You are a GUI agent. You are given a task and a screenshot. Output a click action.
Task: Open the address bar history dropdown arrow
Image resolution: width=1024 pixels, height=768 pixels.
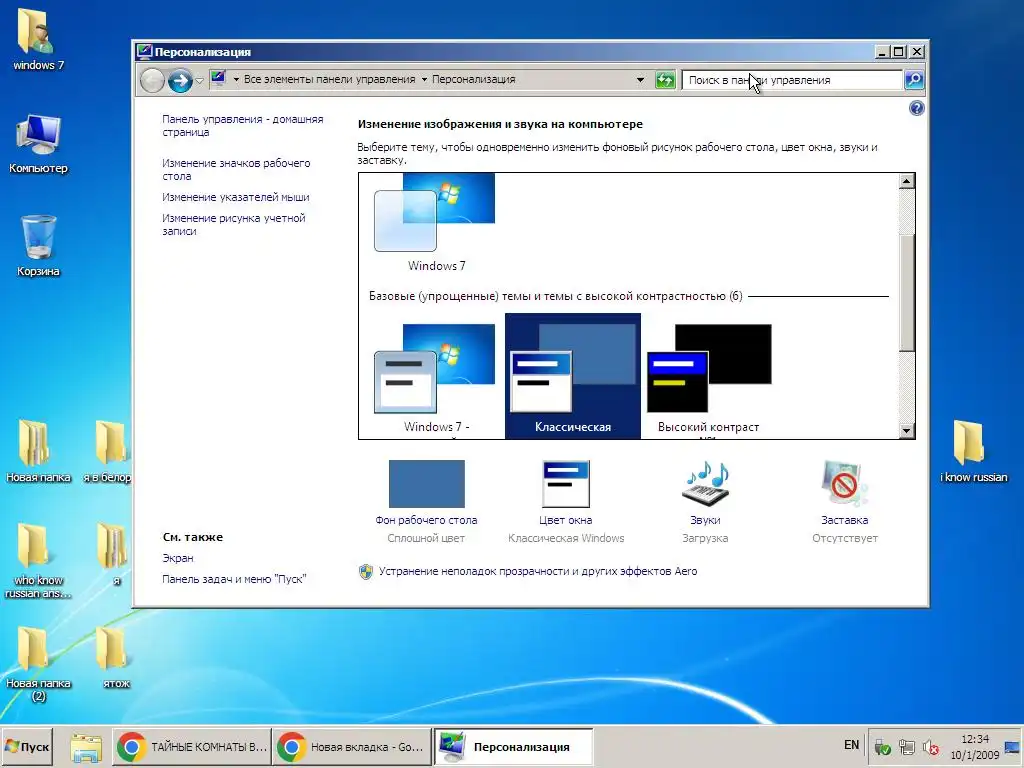pos(640,80)
